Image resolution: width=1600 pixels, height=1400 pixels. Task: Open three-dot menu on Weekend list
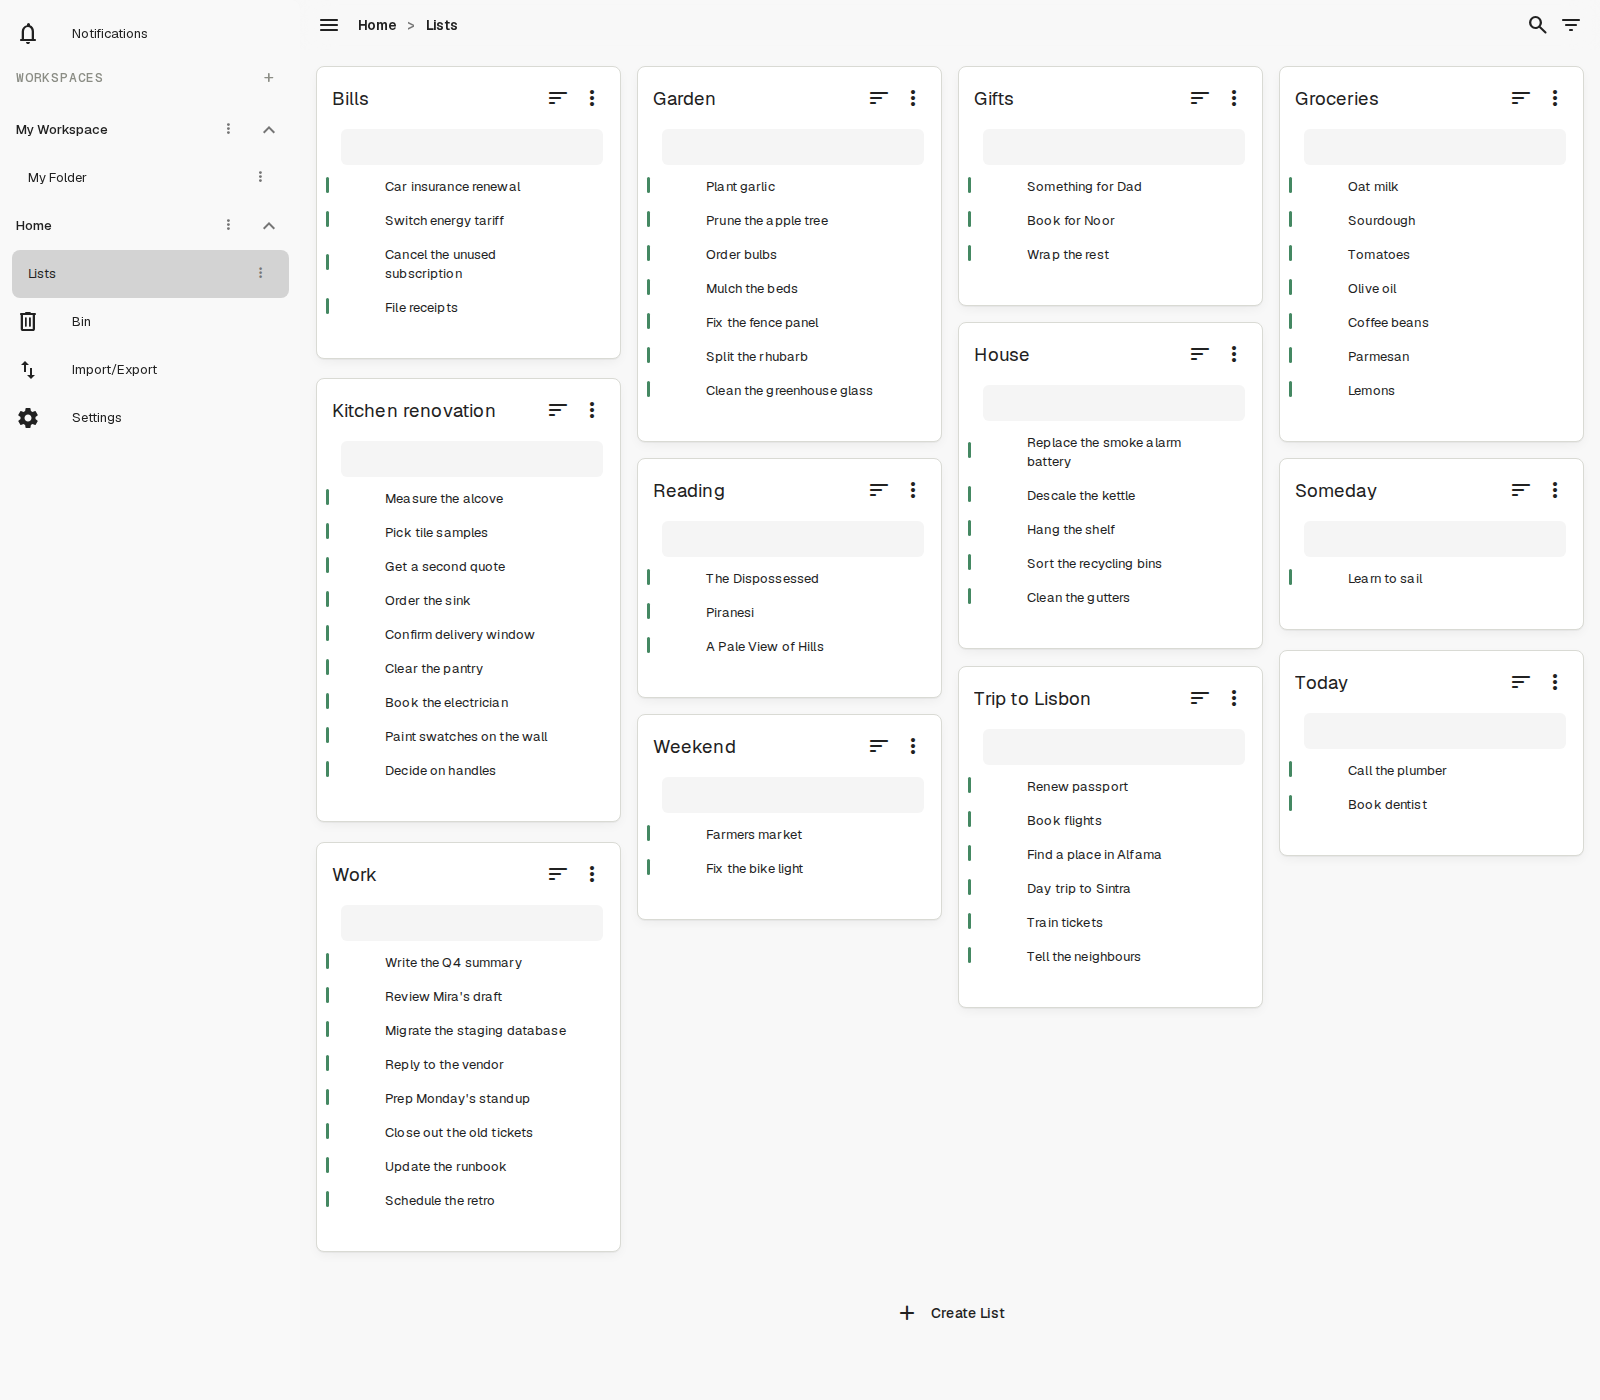tap(913, 746)
